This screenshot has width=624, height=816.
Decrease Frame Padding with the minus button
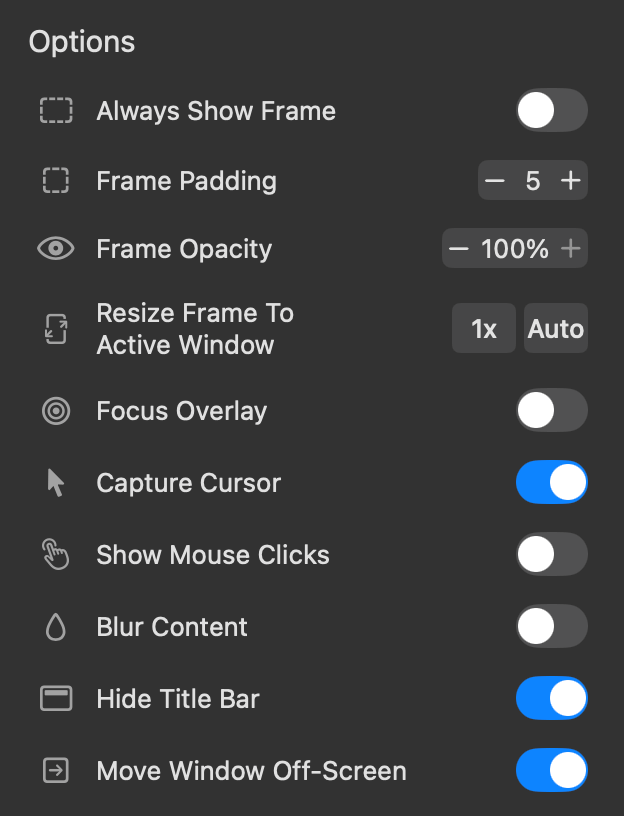(495, 181)
